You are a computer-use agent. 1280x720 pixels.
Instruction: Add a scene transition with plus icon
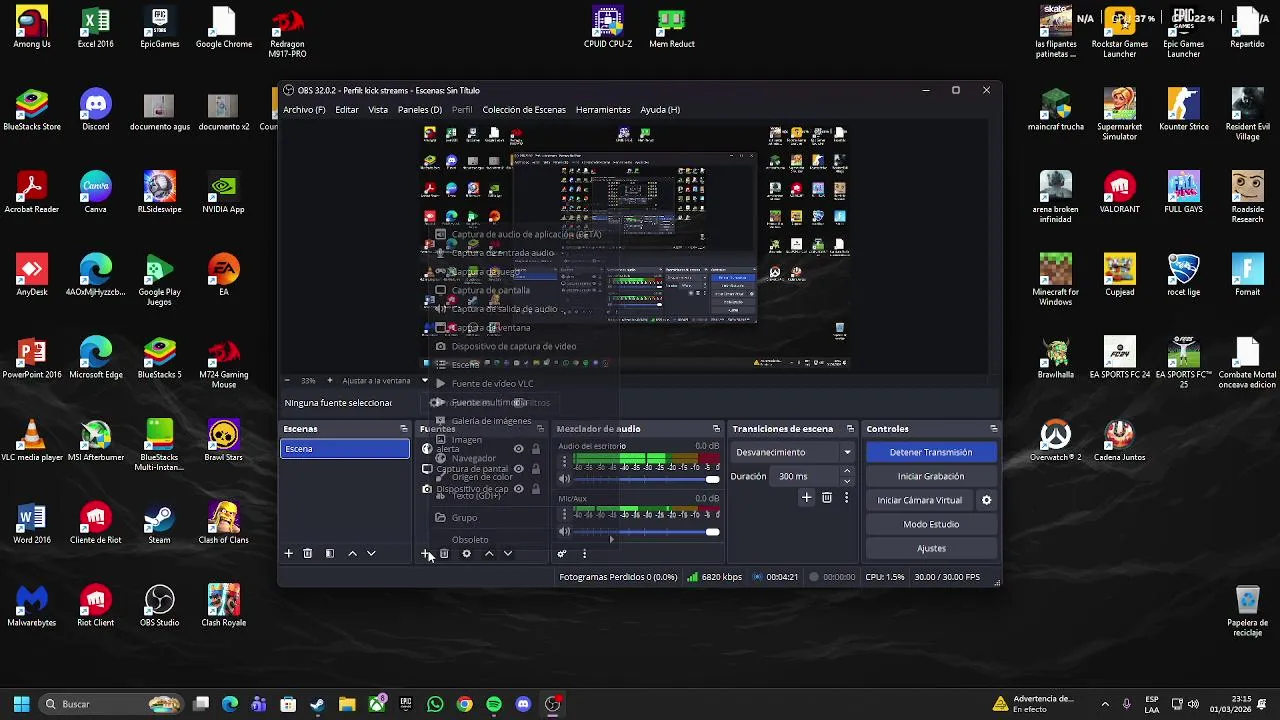point(807,497)
